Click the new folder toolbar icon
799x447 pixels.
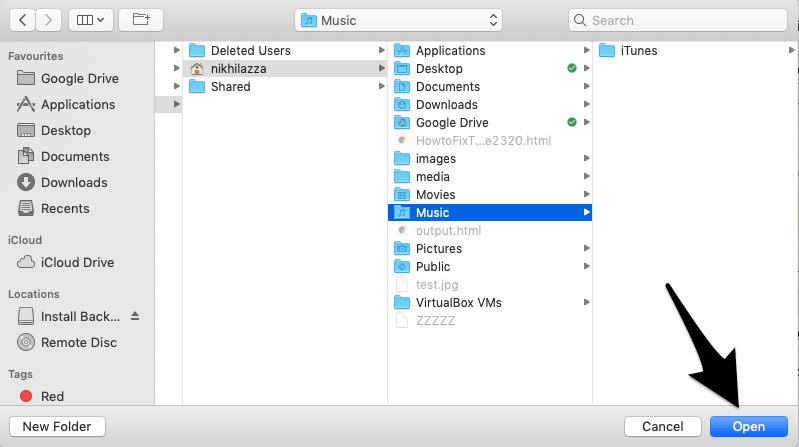click(141, 20)
